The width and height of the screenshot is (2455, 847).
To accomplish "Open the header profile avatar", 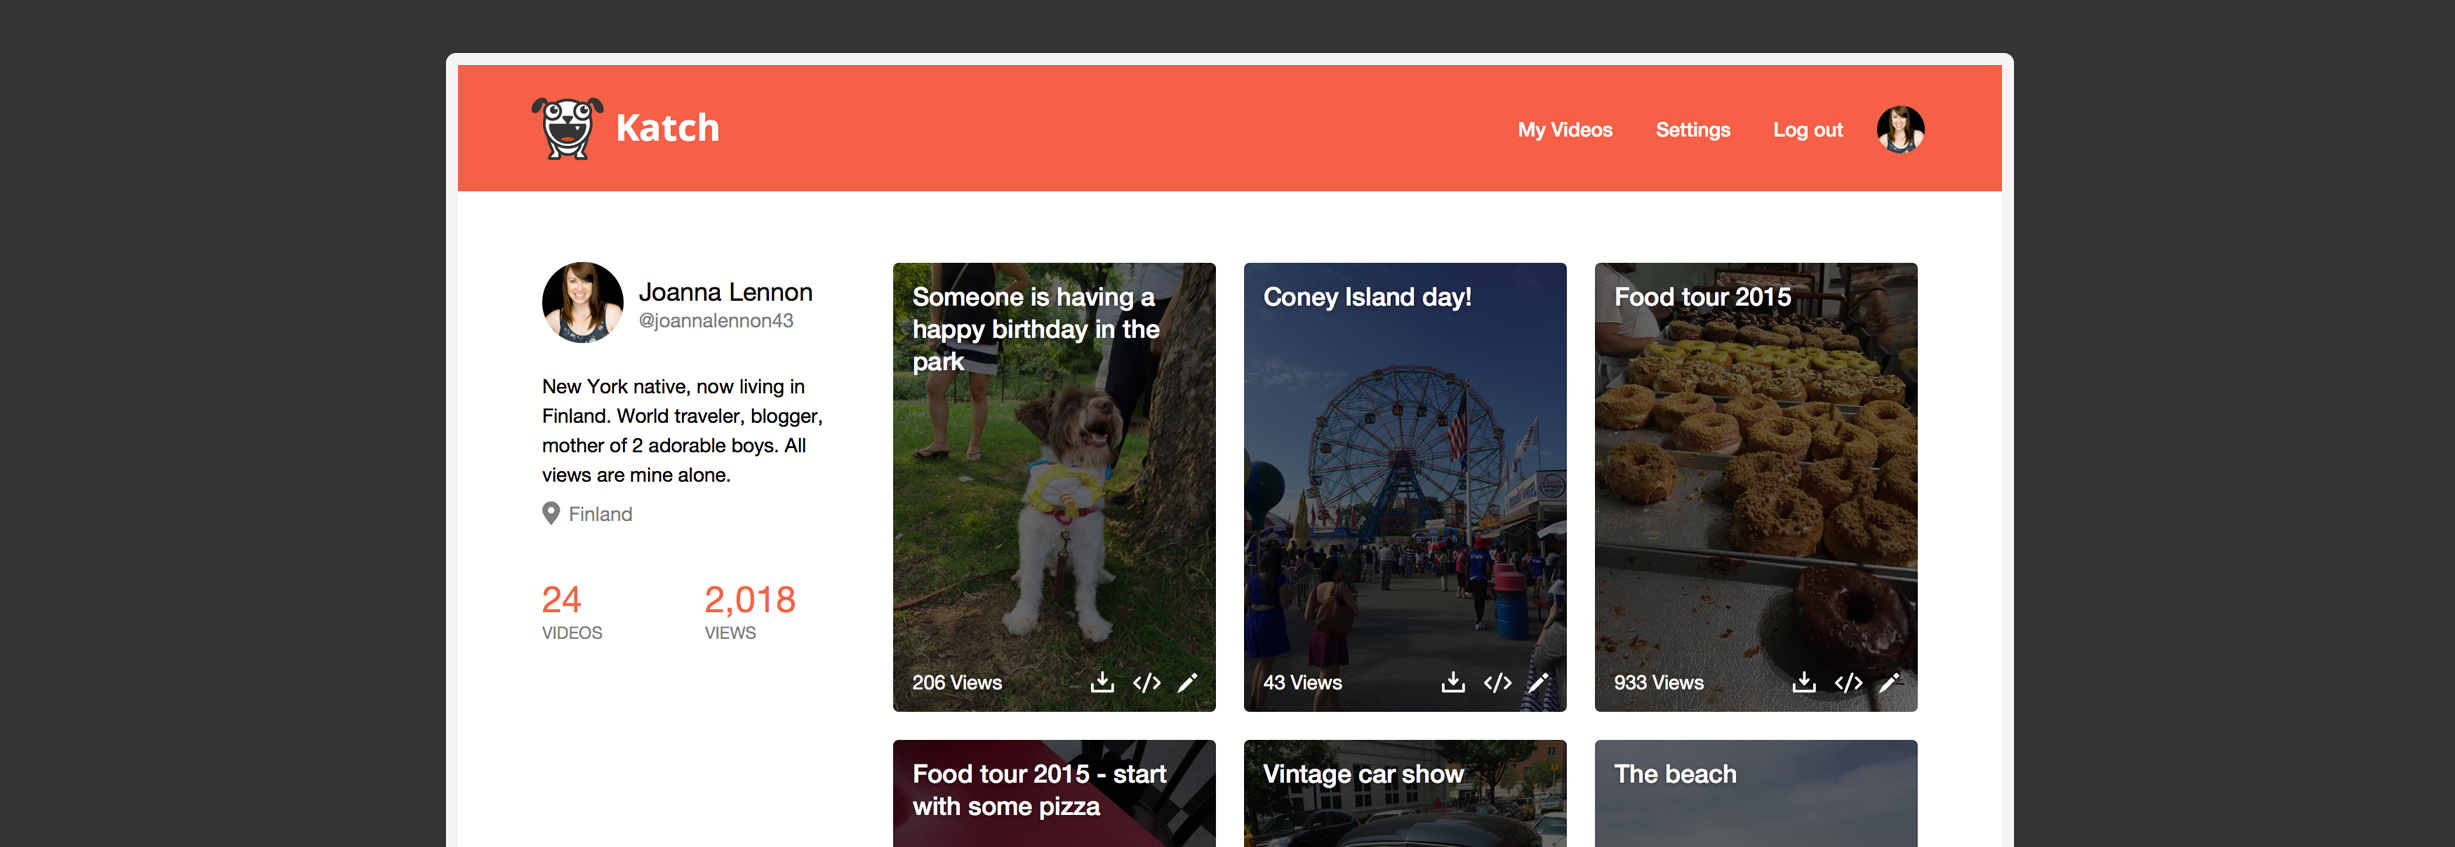I will (1900, 129).
